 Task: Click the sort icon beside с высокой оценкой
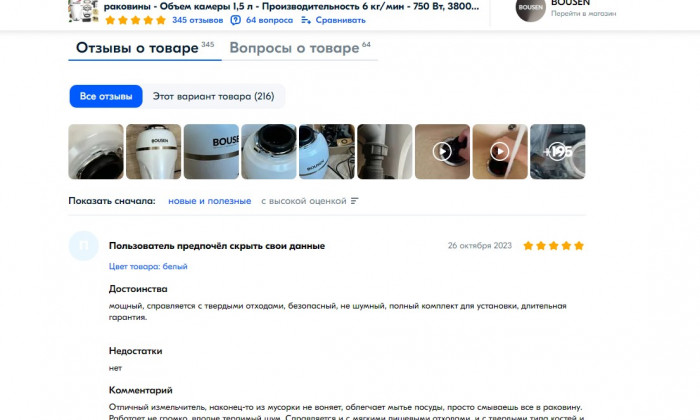[x=354, y=201]
